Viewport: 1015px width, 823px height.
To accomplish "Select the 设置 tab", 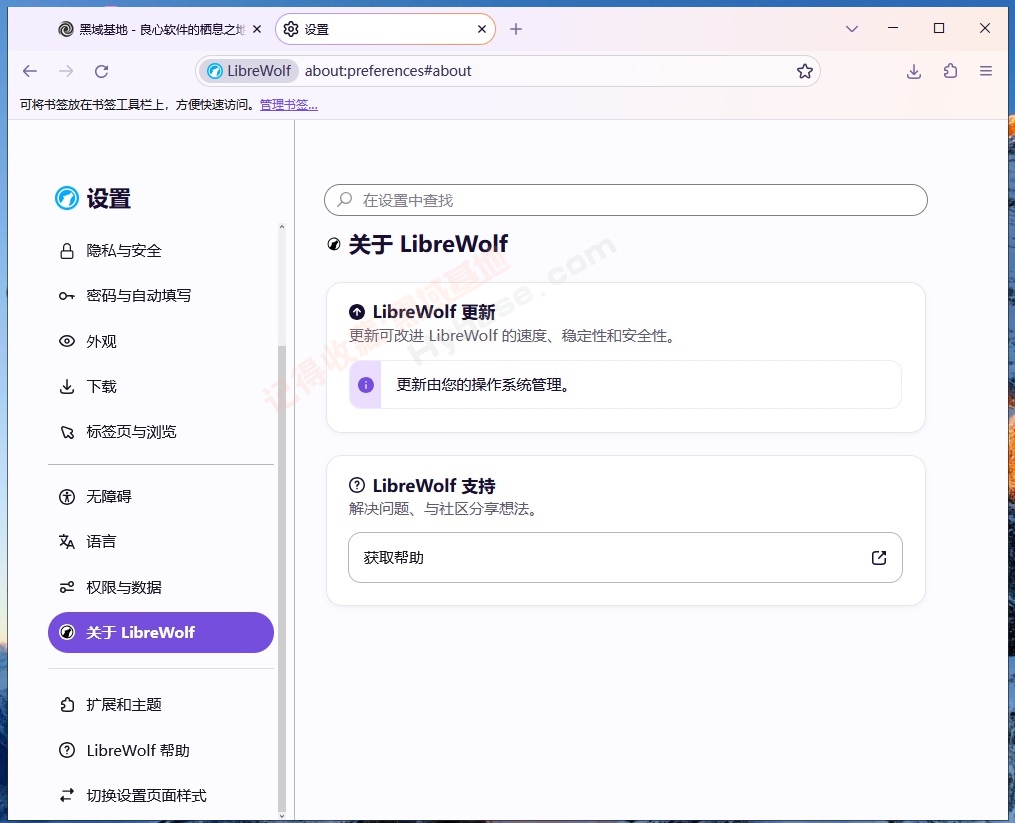I will 385,29.
